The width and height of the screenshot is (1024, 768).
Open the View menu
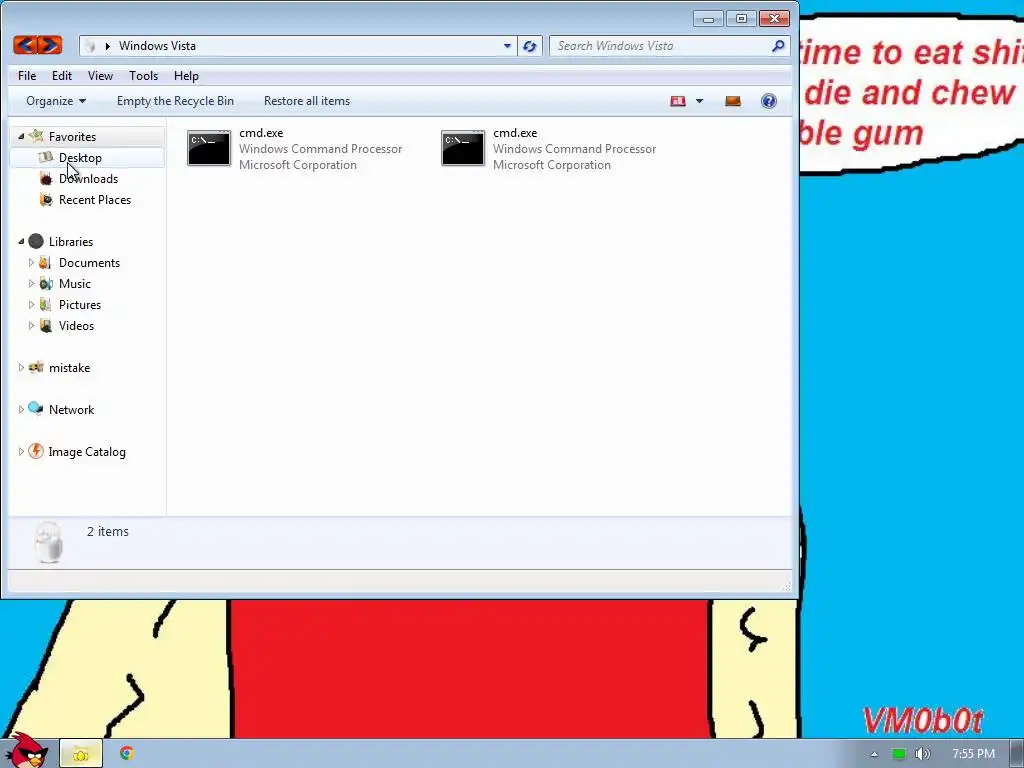tap(101, 76)
